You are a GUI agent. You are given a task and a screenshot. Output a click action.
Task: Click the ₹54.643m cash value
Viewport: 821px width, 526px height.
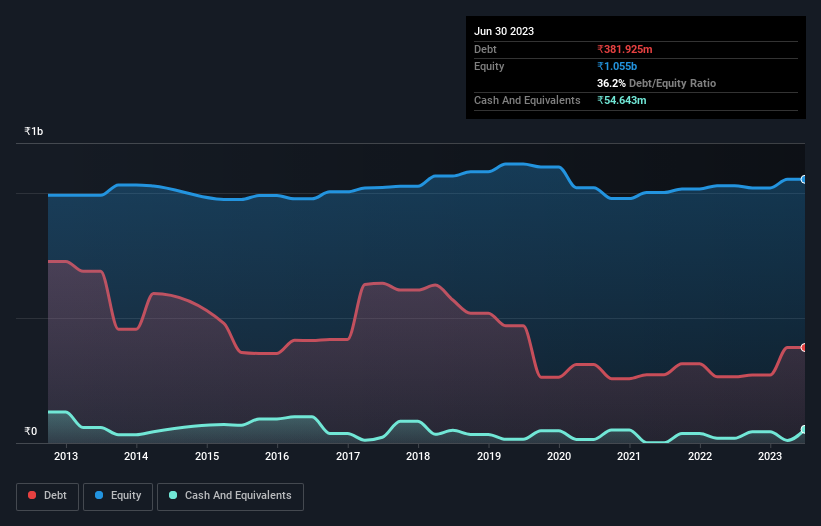(x=622, y=100)
